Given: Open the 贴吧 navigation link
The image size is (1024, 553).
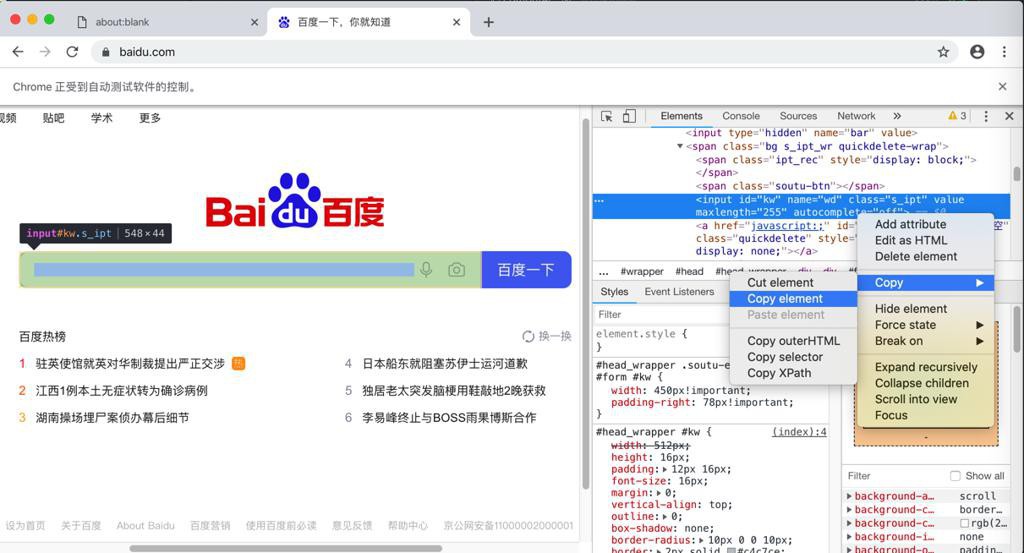Looking at the screenshot, I should (54, 118).
